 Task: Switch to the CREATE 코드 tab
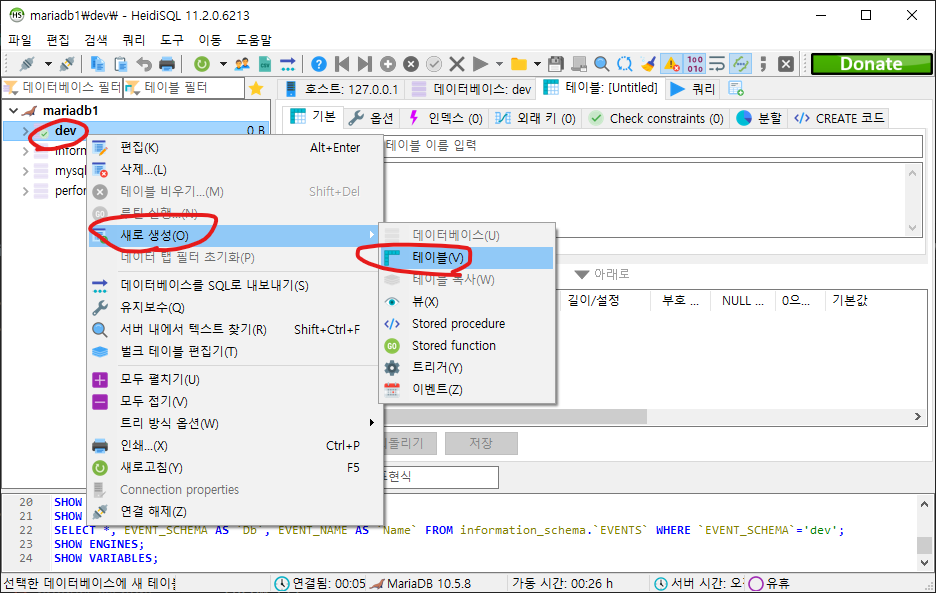pos(839,118)
